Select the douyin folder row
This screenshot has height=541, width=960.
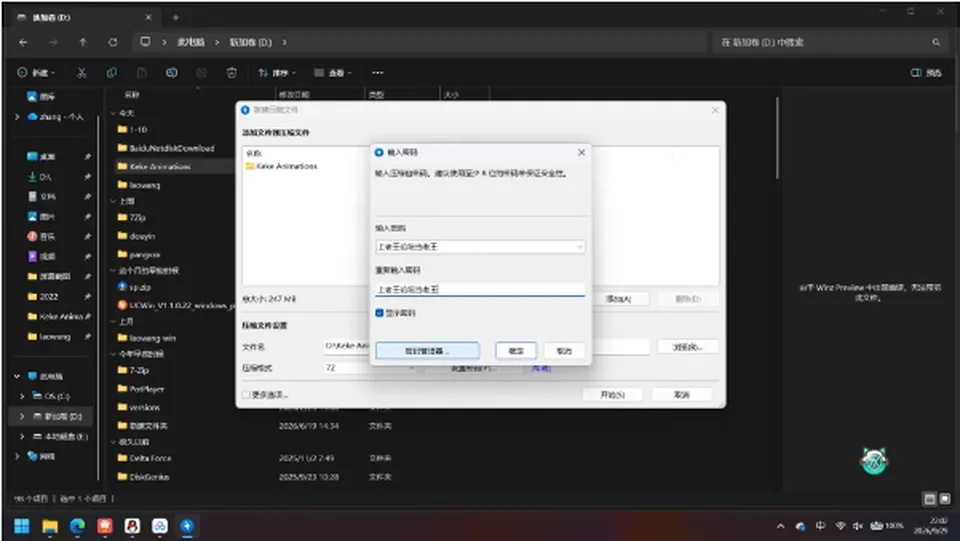[x=136, y=236]
